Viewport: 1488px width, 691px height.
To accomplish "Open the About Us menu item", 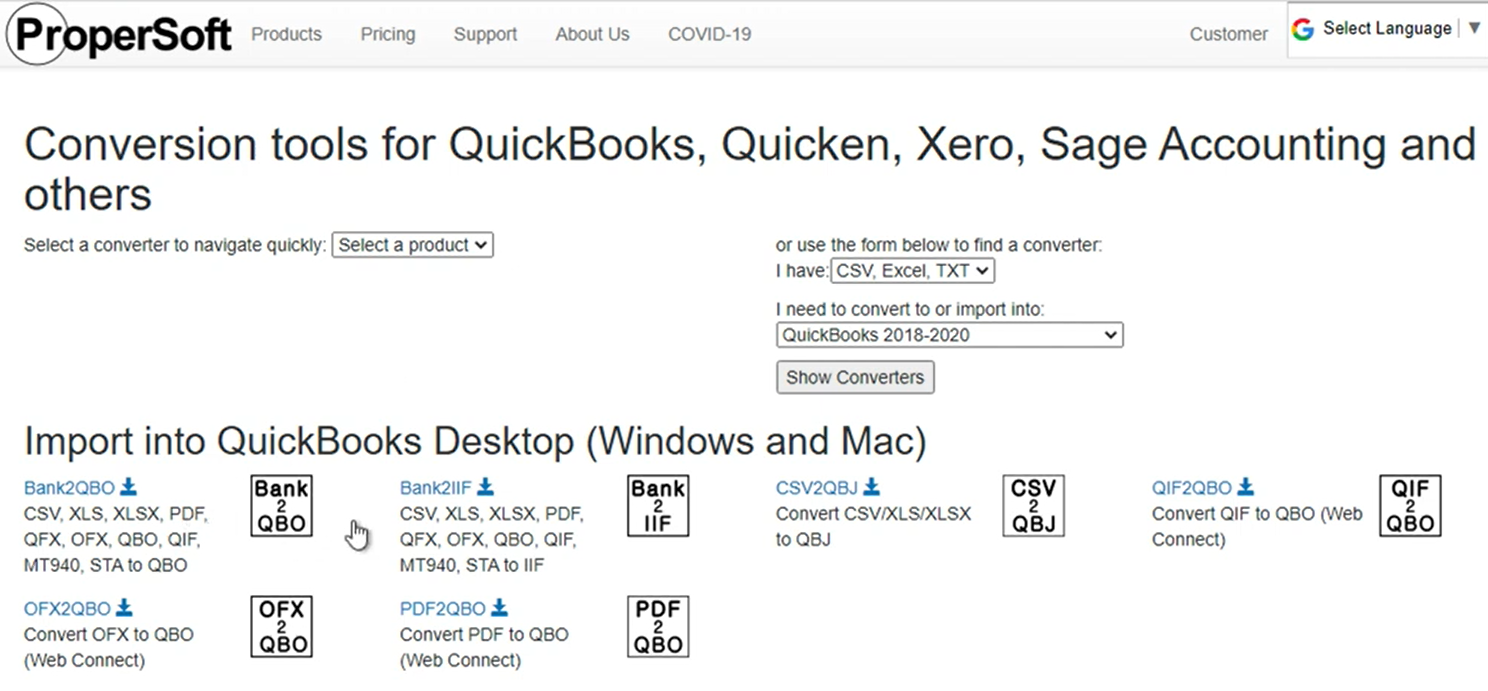I will (x=592, y=34).
